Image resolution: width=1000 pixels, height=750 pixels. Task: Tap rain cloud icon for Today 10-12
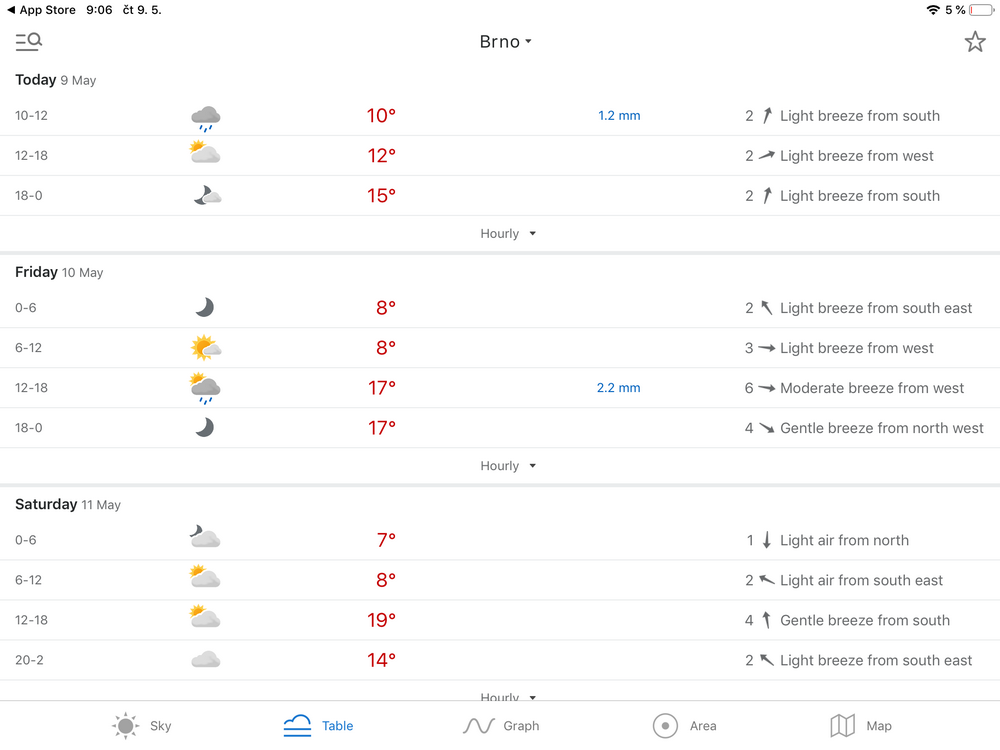[205, 117]
